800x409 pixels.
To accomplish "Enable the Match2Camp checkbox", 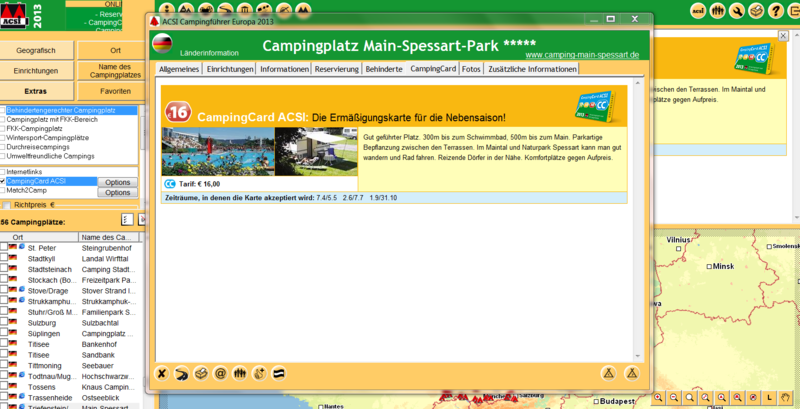I will pos(4,190).
